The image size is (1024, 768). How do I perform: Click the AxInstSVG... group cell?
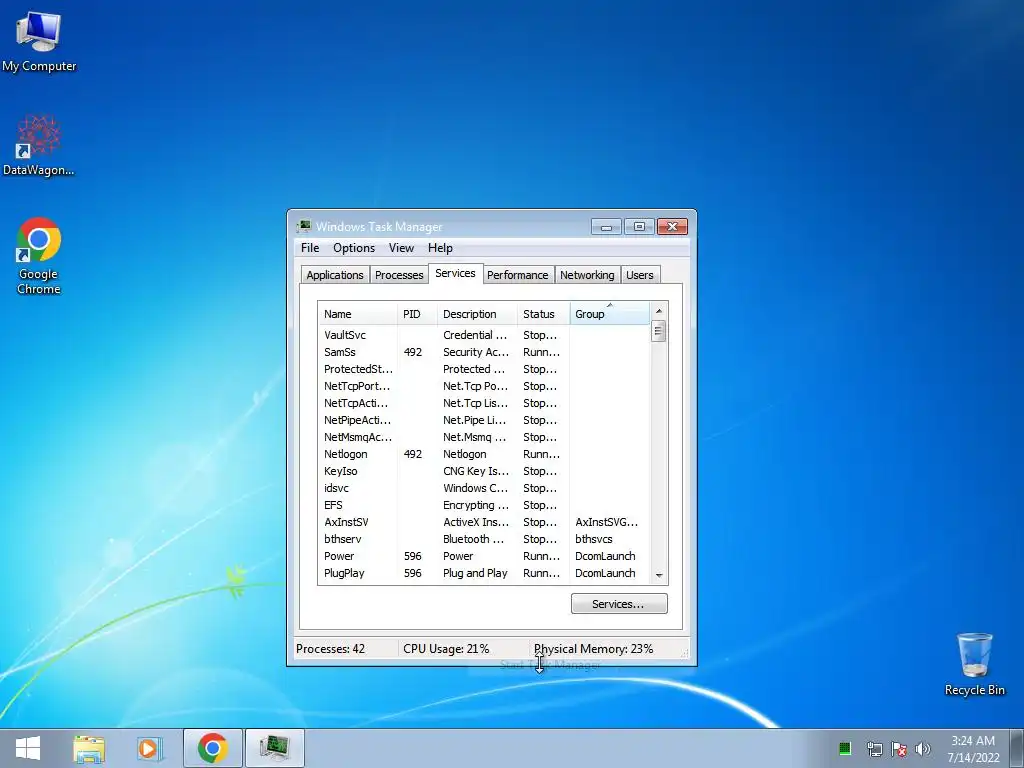(x=606, y=522)
